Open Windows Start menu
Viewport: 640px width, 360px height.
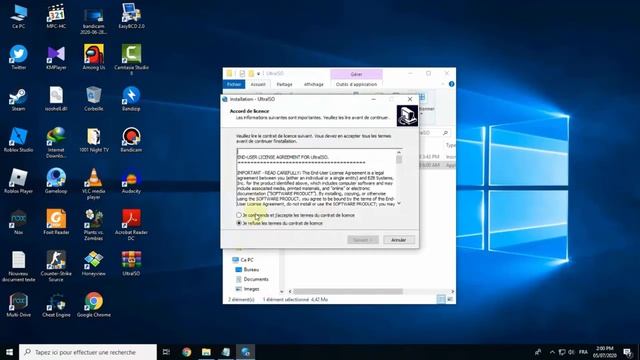9,352
